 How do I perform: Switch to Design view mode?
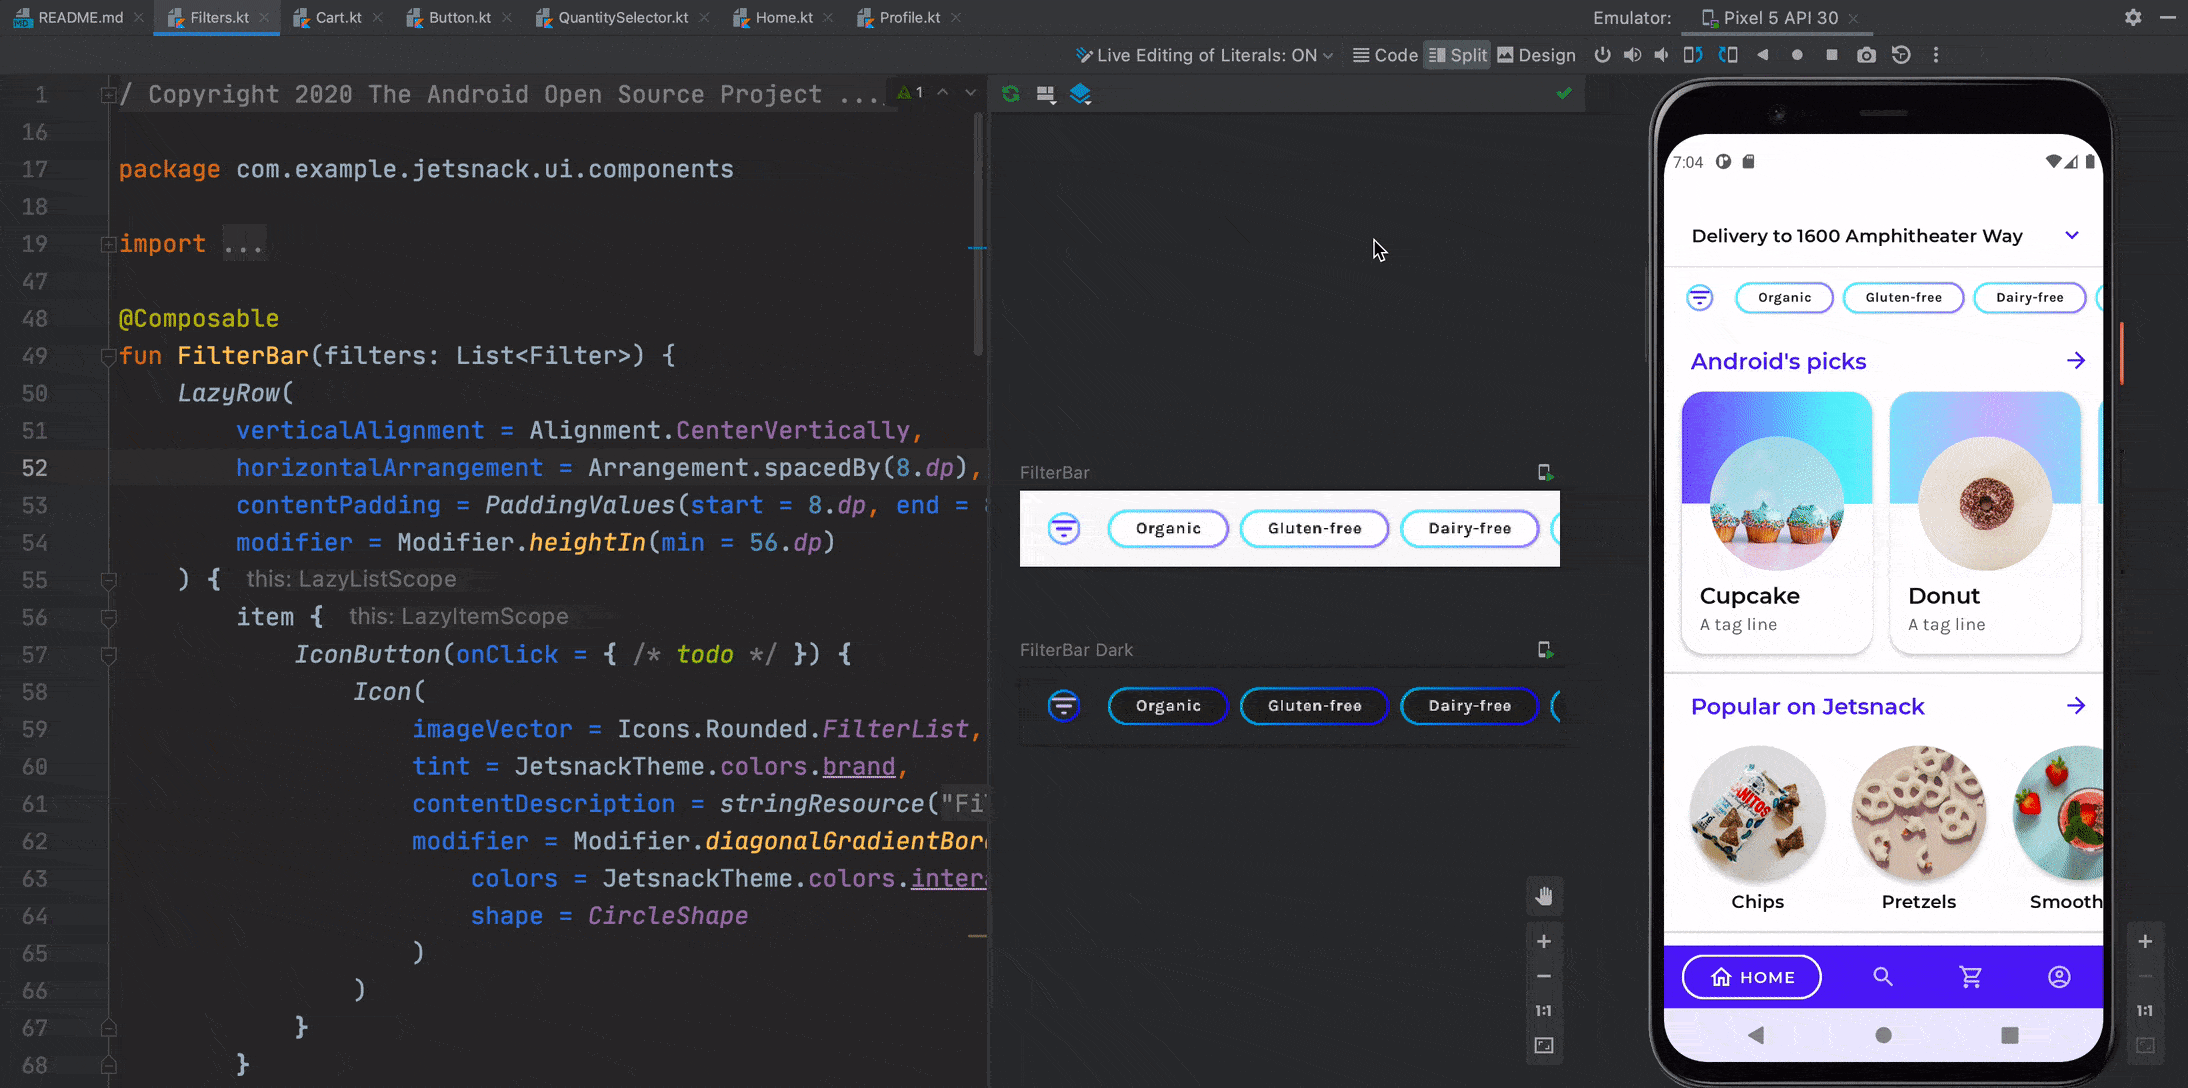1536,54
